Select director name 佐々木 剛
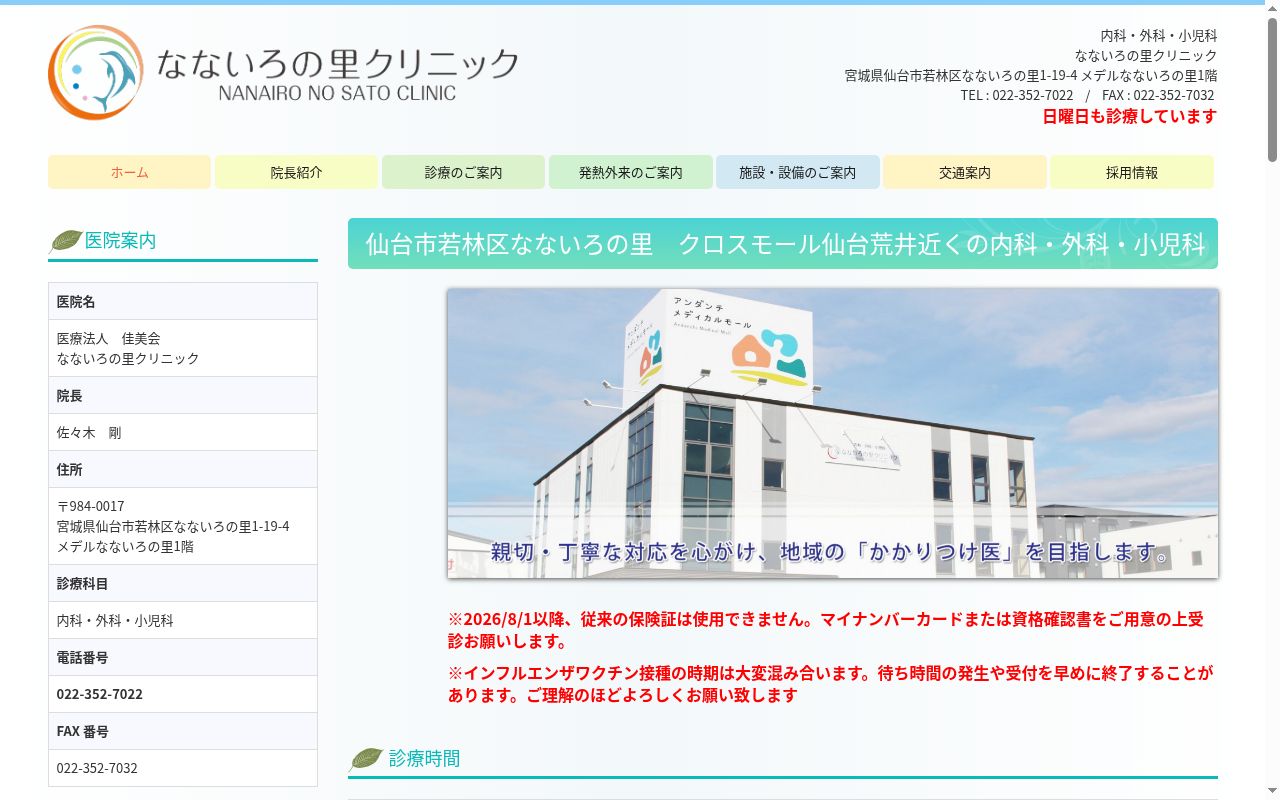 (x=183, y=432)
